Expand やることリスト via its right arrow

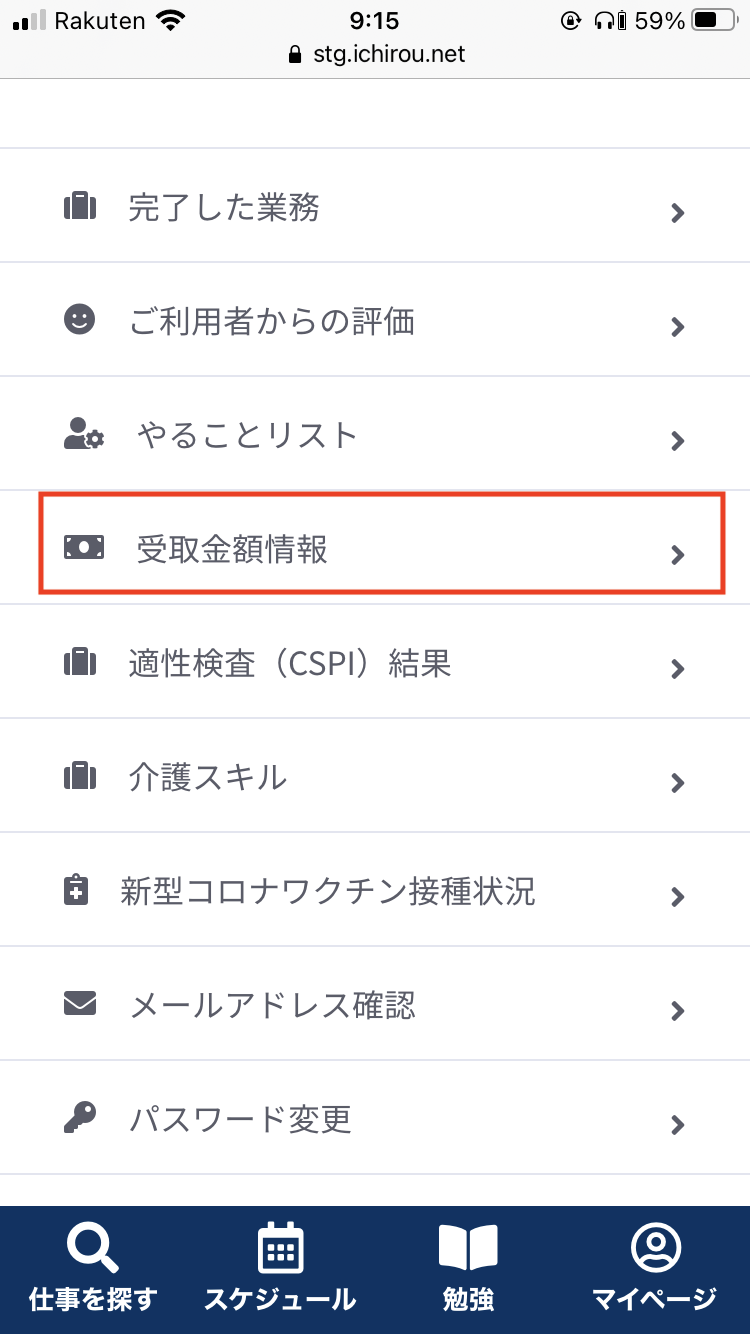(x=678, y=441)
